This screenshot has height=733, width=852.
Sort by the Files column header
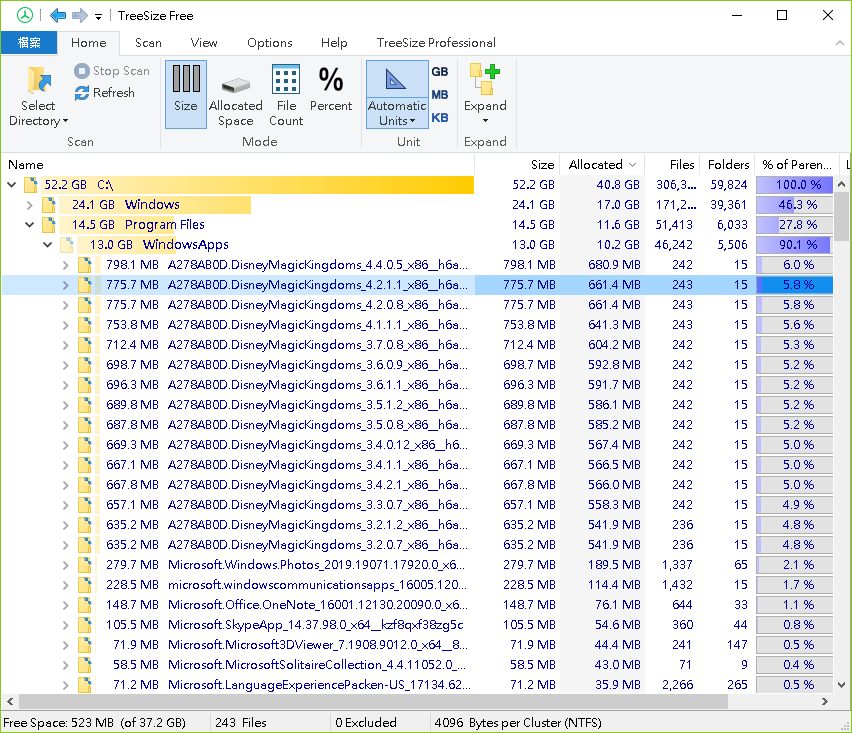(672, 165)
